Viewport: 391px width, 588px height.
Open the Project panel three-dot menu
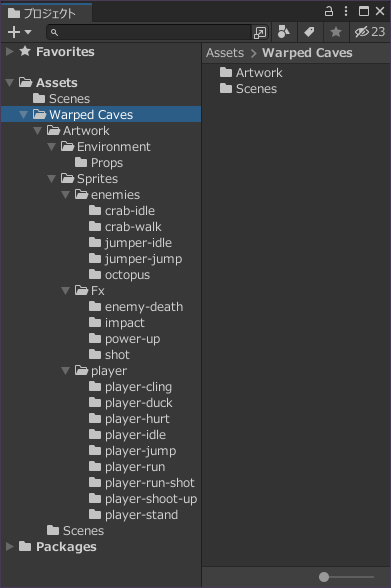tap(346, 11)
